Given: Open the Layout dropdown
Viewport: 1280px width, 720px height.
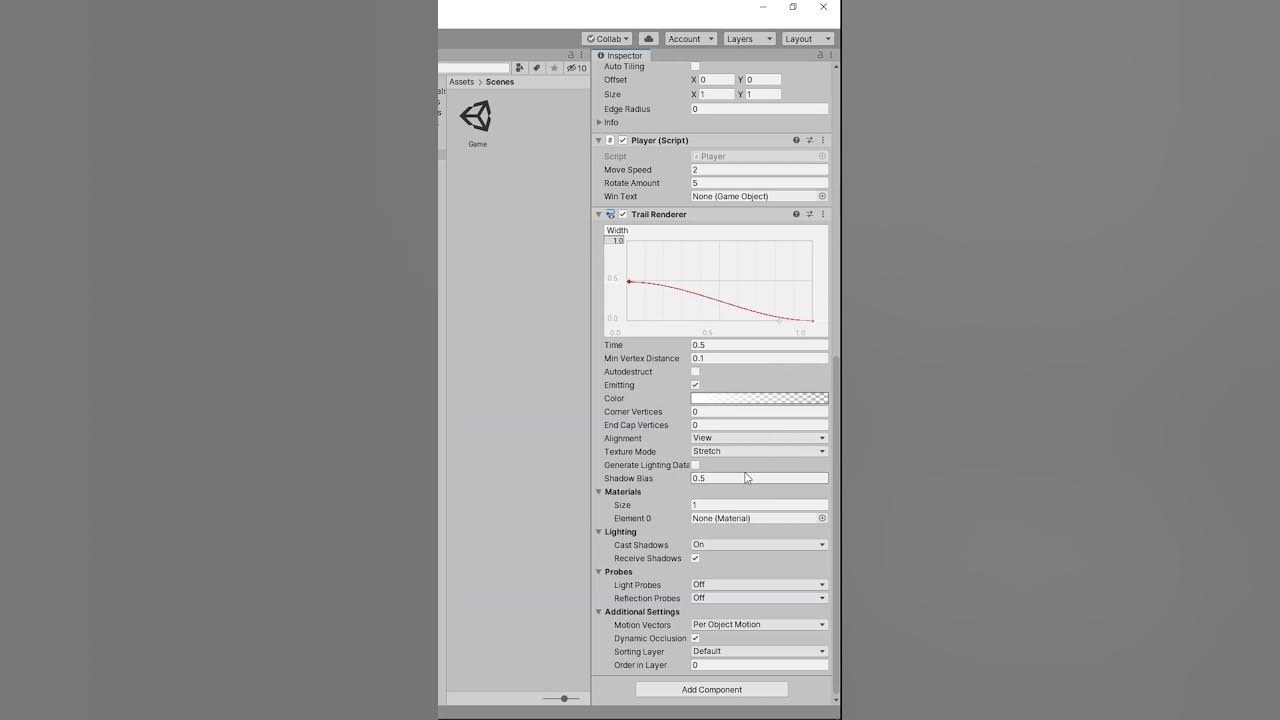Looking at the screenshot, I should 807,39.
